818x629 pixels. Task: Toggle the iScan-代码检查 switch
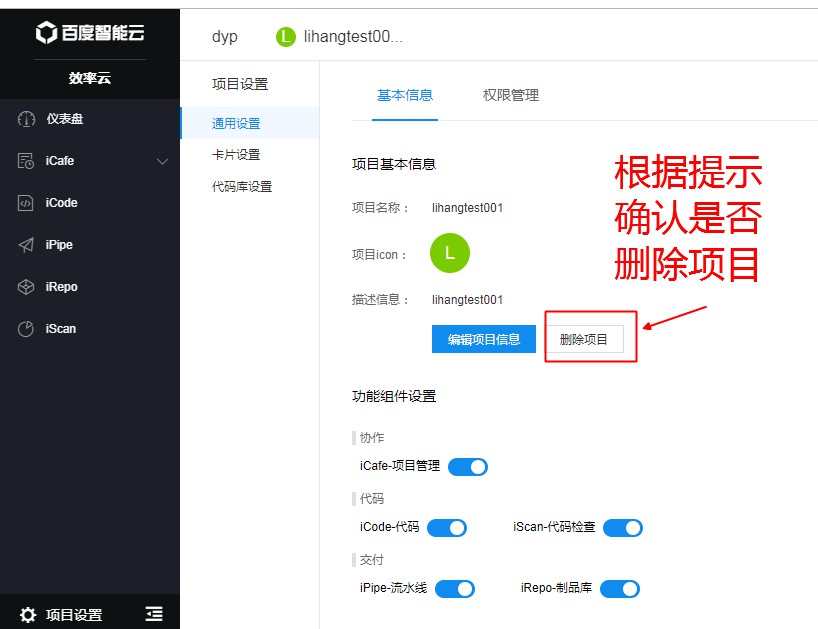pos(623,528)
